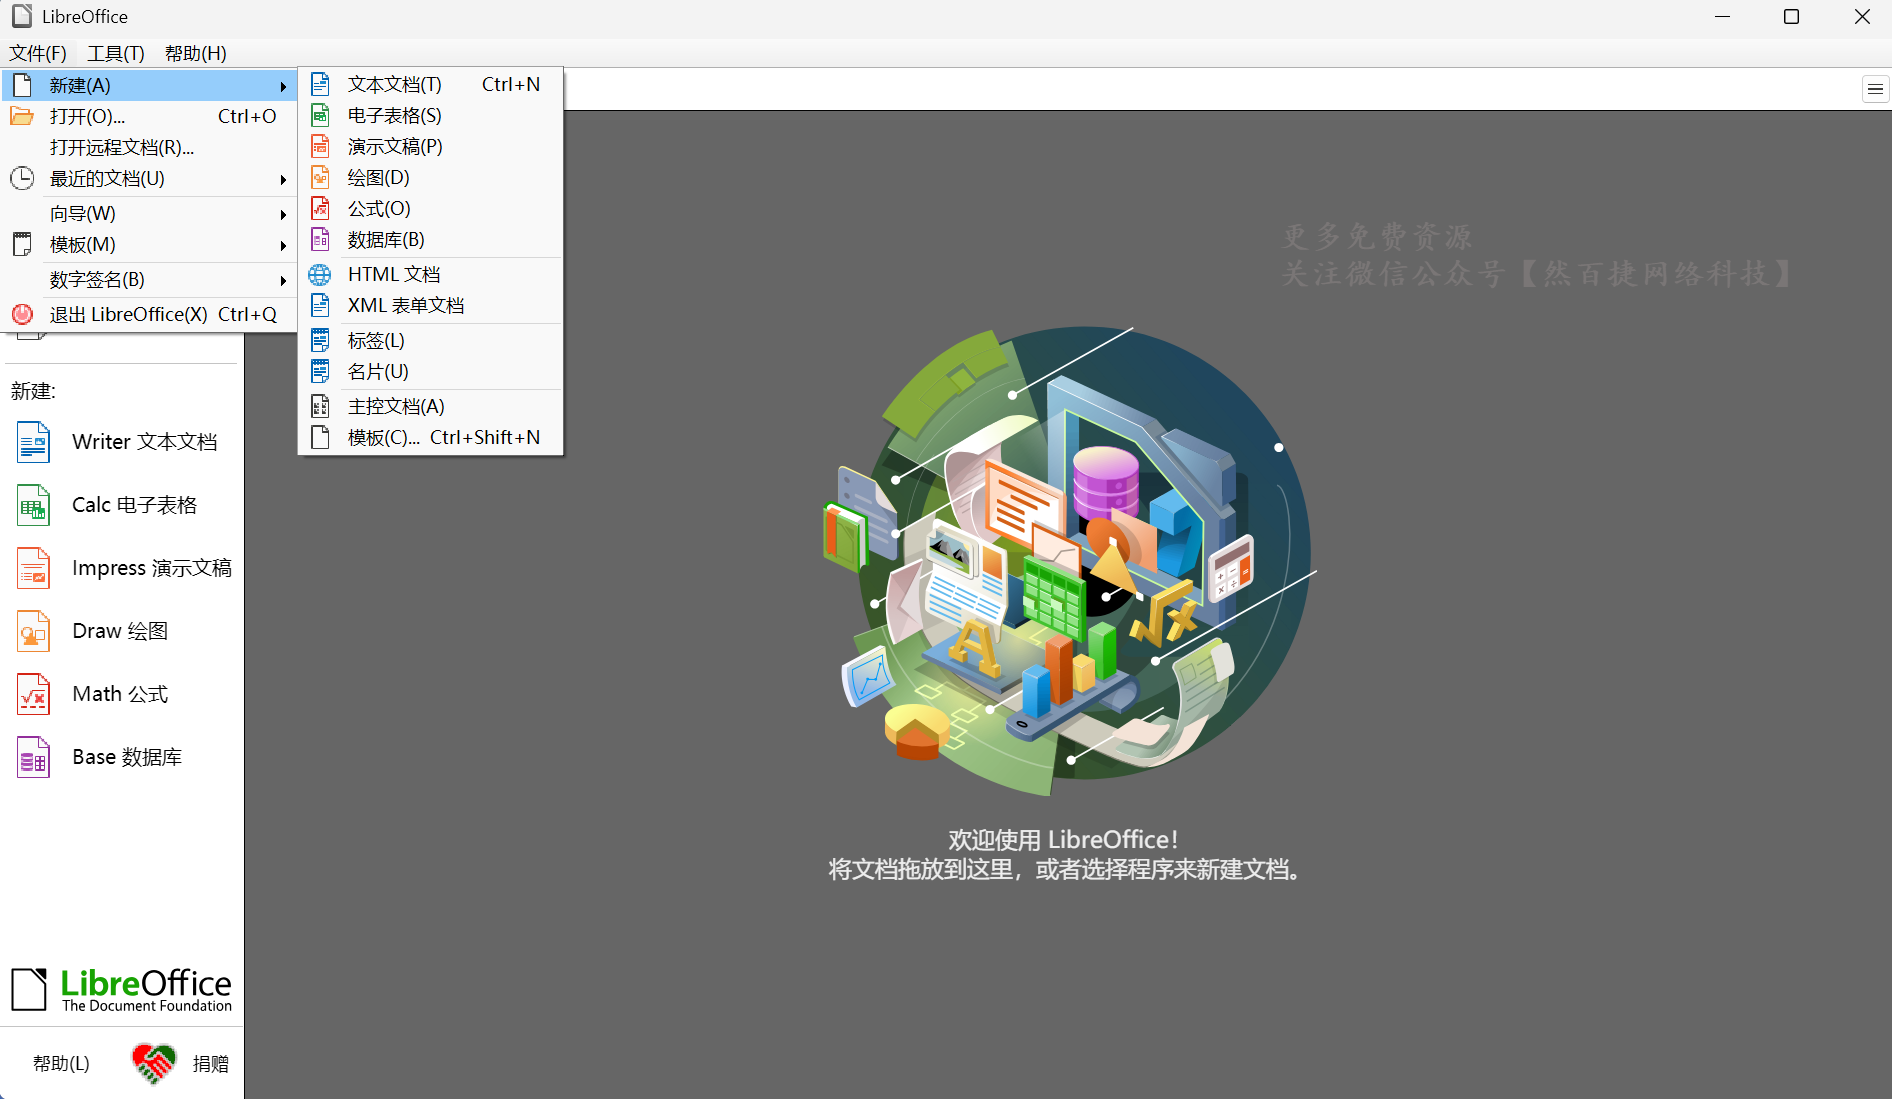Screen dimensions: 1892x1099
Task: Click the 帮助(L) button at bottom left
Action: click(x=61, y=1063)
